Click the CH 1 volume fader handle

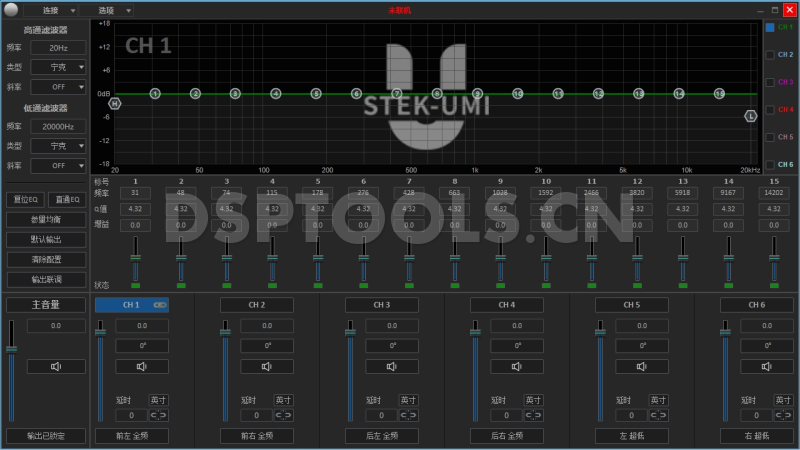coord(101,333)
